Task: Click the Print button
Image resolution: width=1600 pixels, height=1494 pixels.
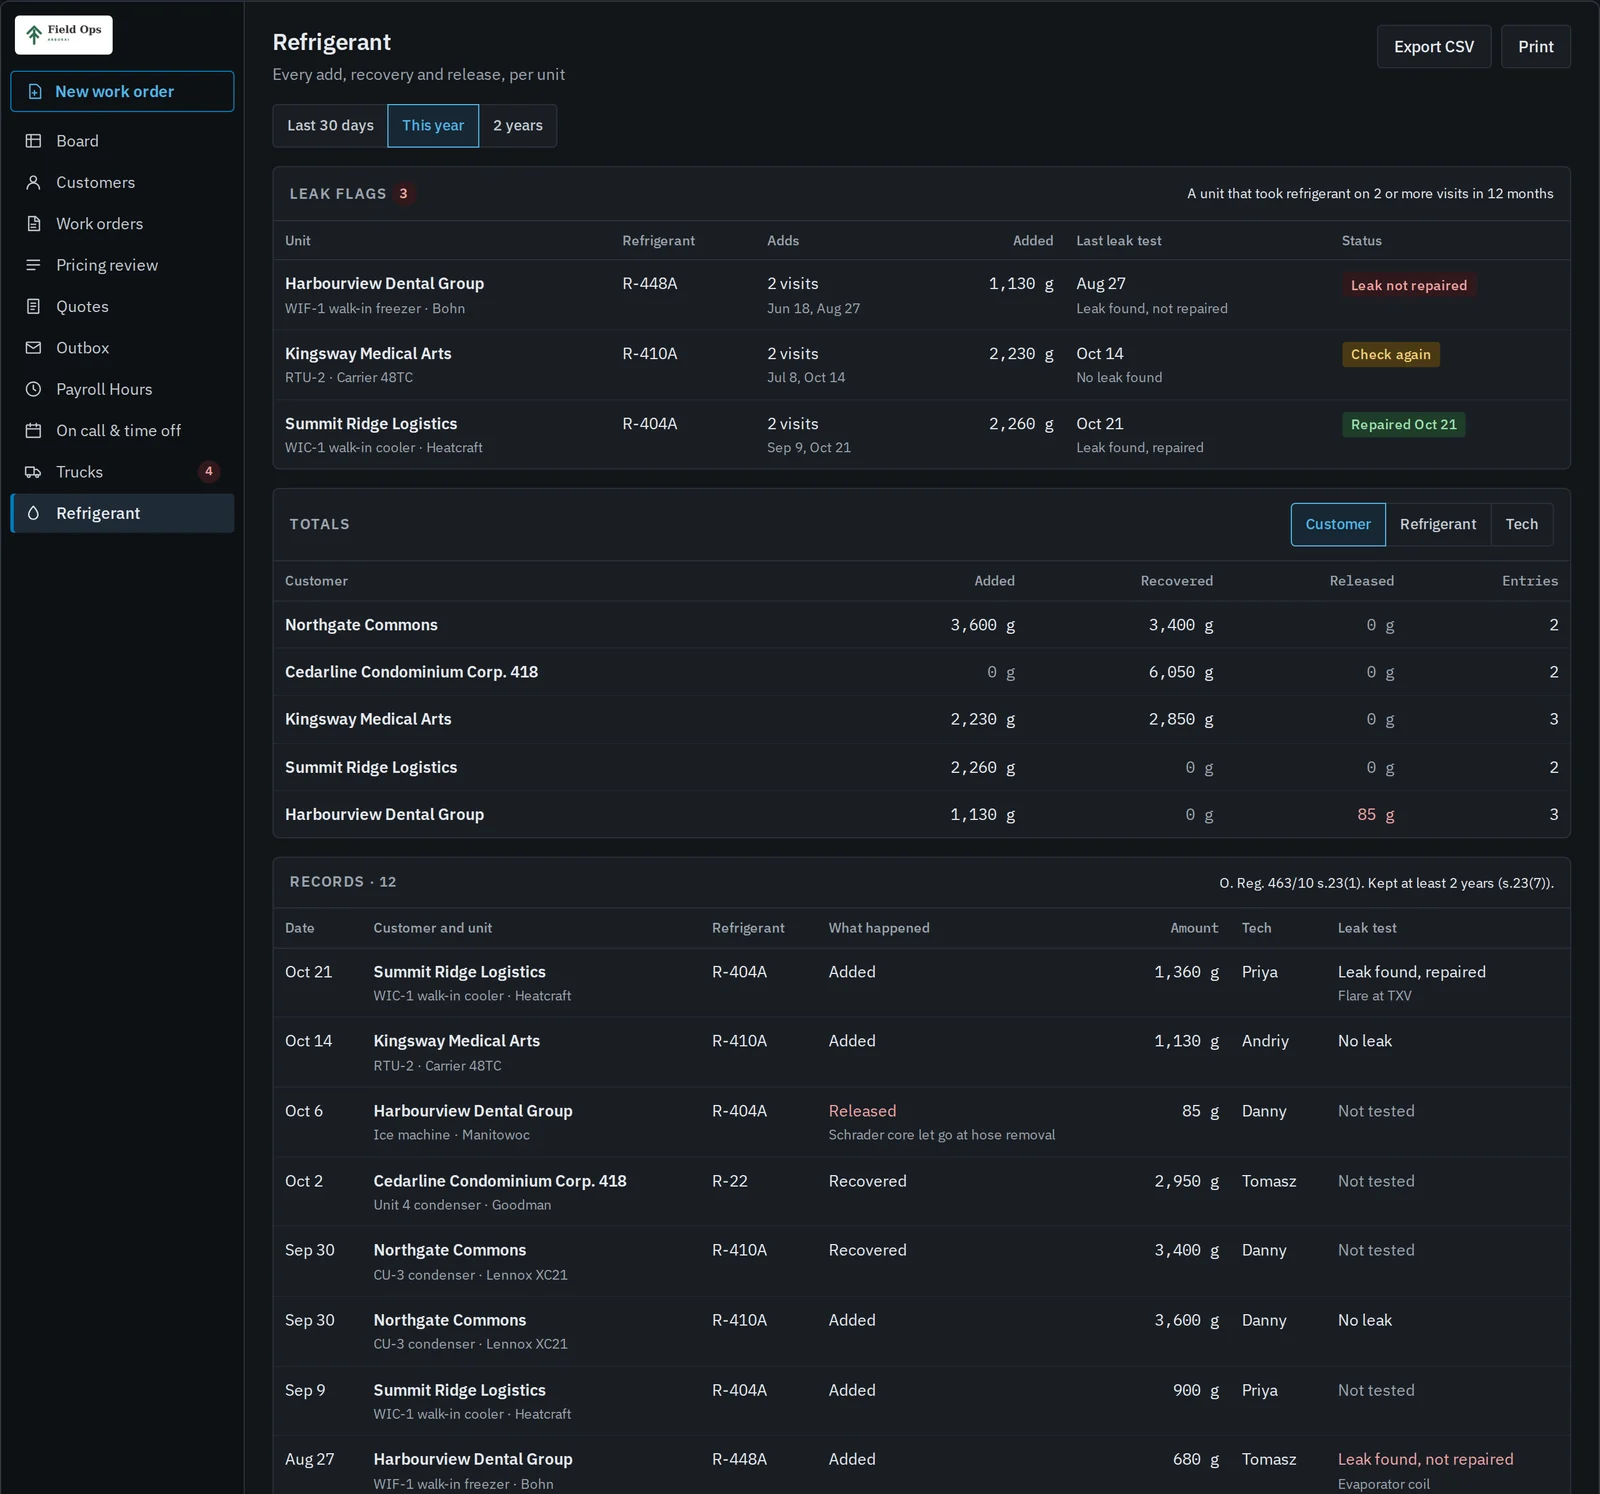Action: pyautogui.click(x=1536, y=47)
